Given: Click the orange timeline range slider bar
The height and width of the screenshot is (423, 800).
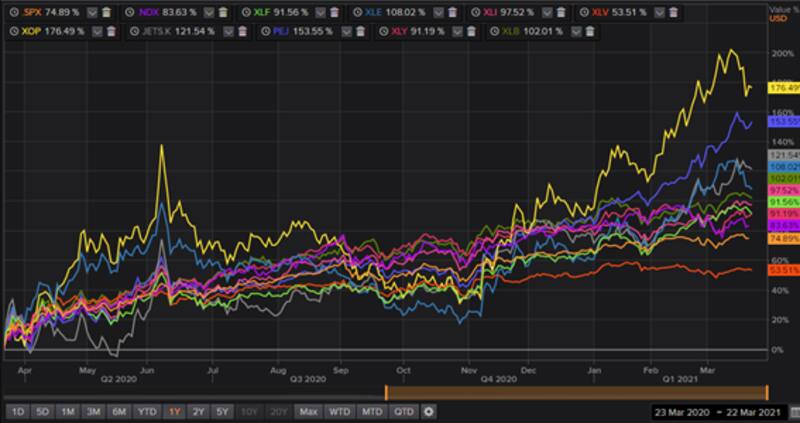Looking at the screenshot, I should (576, 393).
